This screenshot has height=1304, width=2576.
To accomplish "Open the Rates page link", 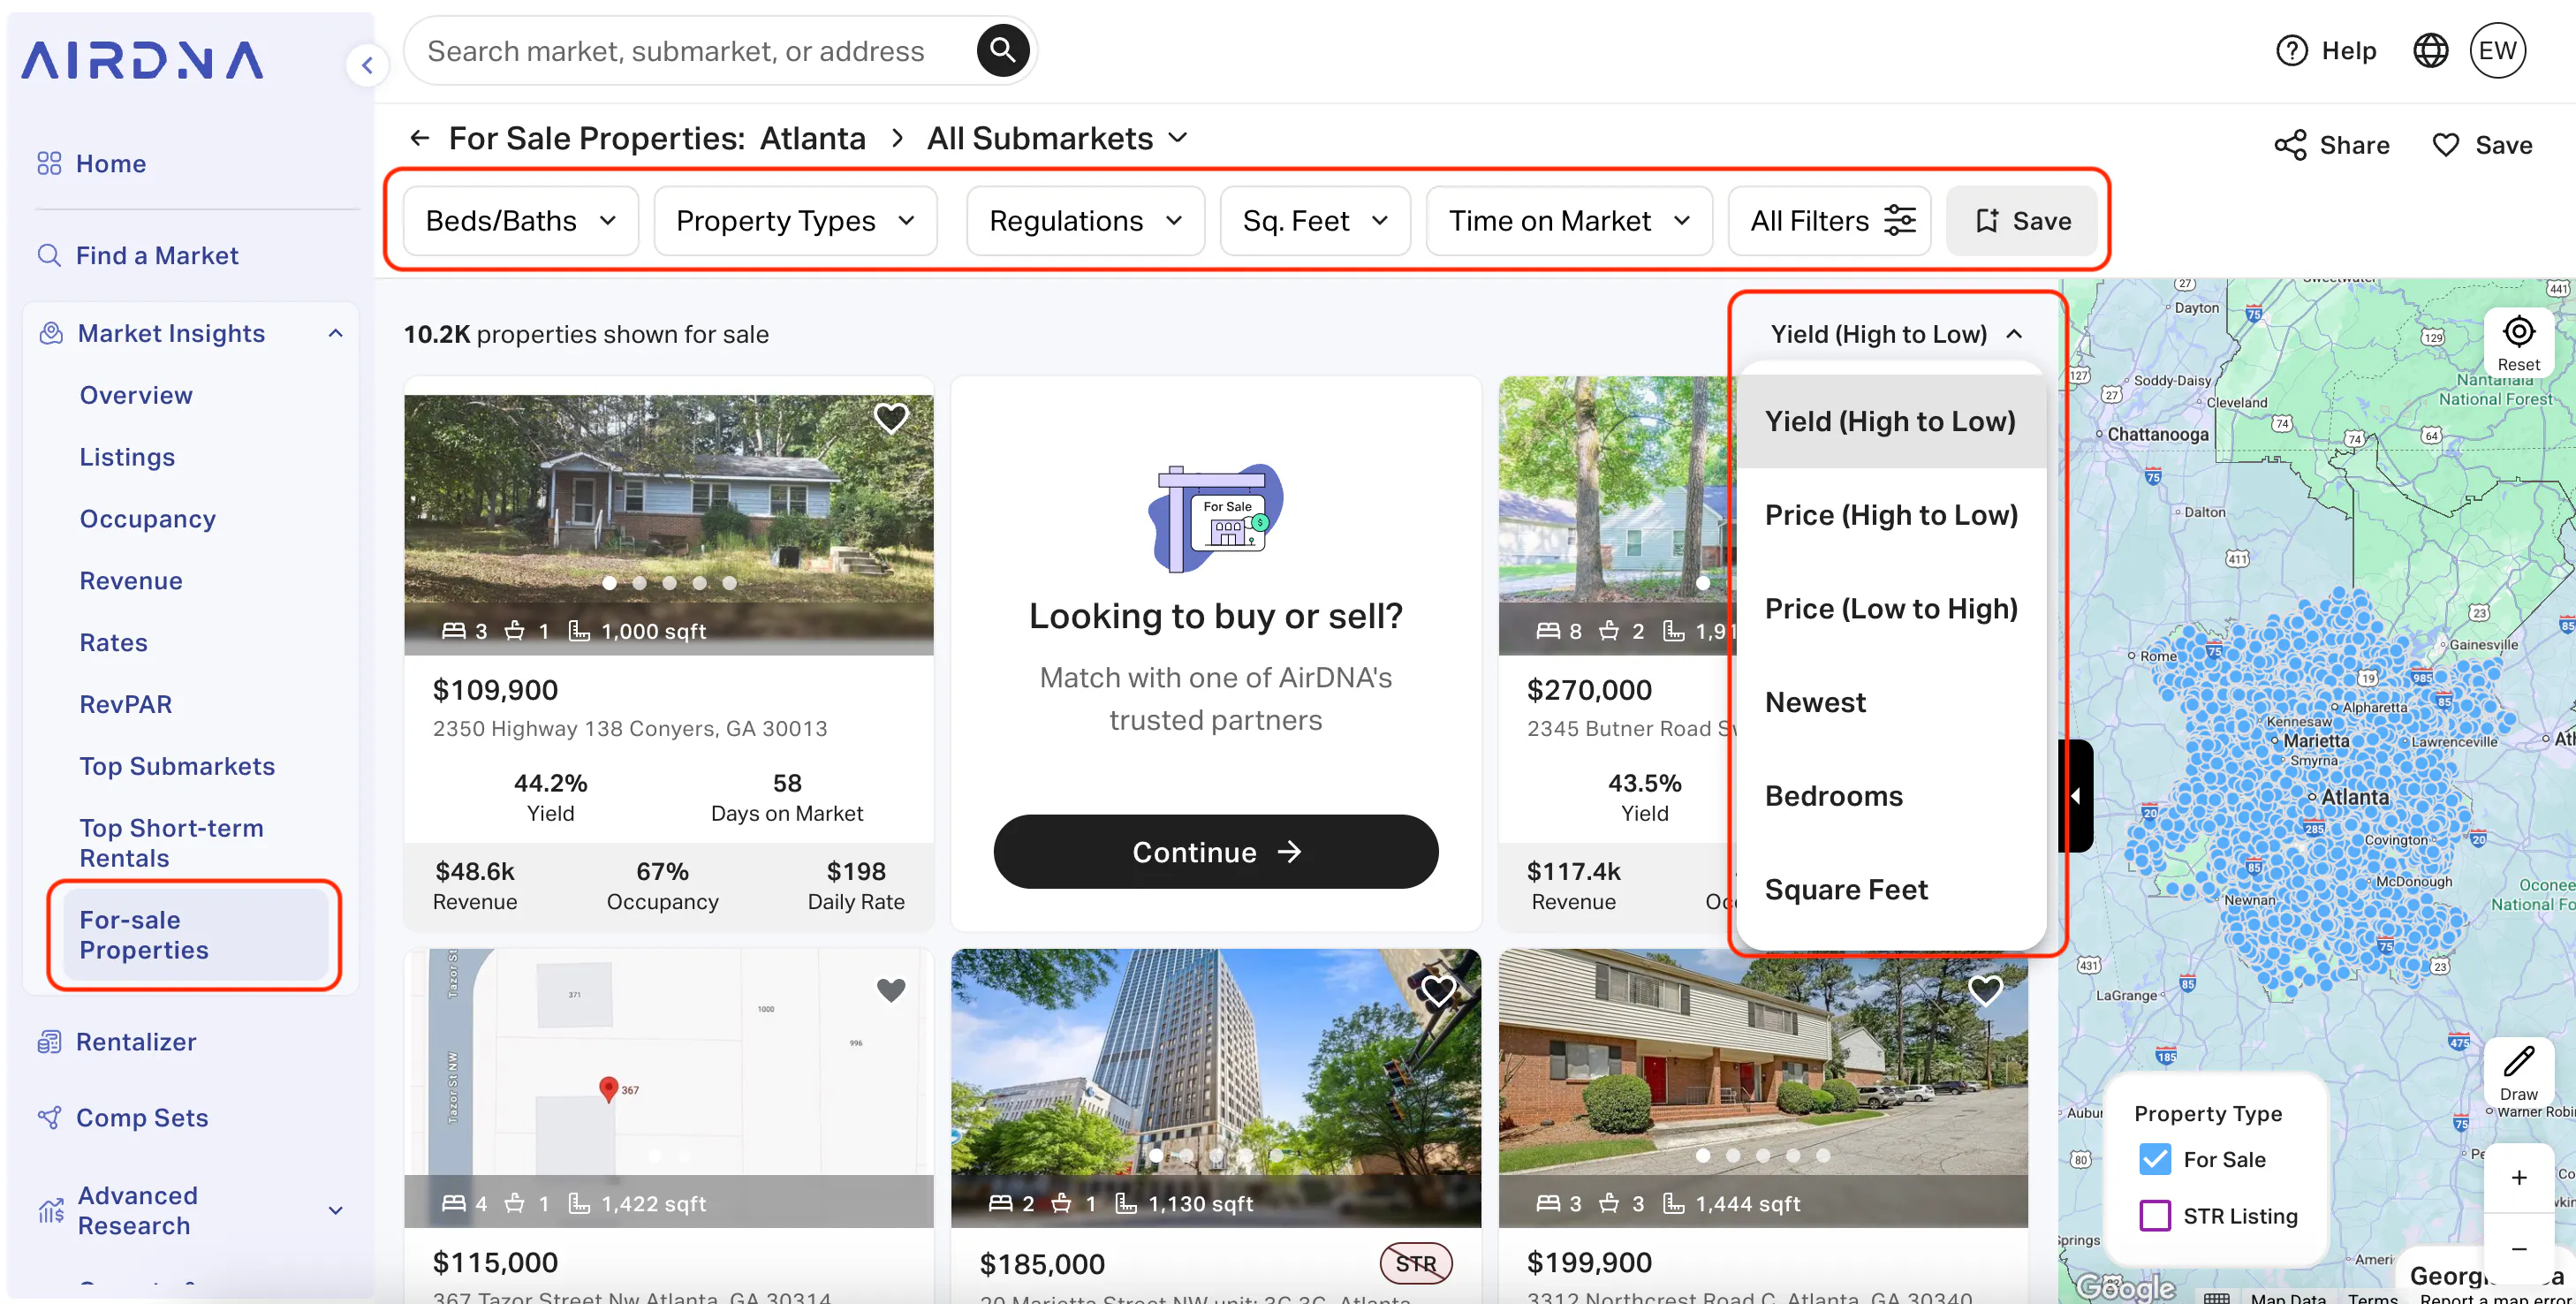I will coord(114,643).
